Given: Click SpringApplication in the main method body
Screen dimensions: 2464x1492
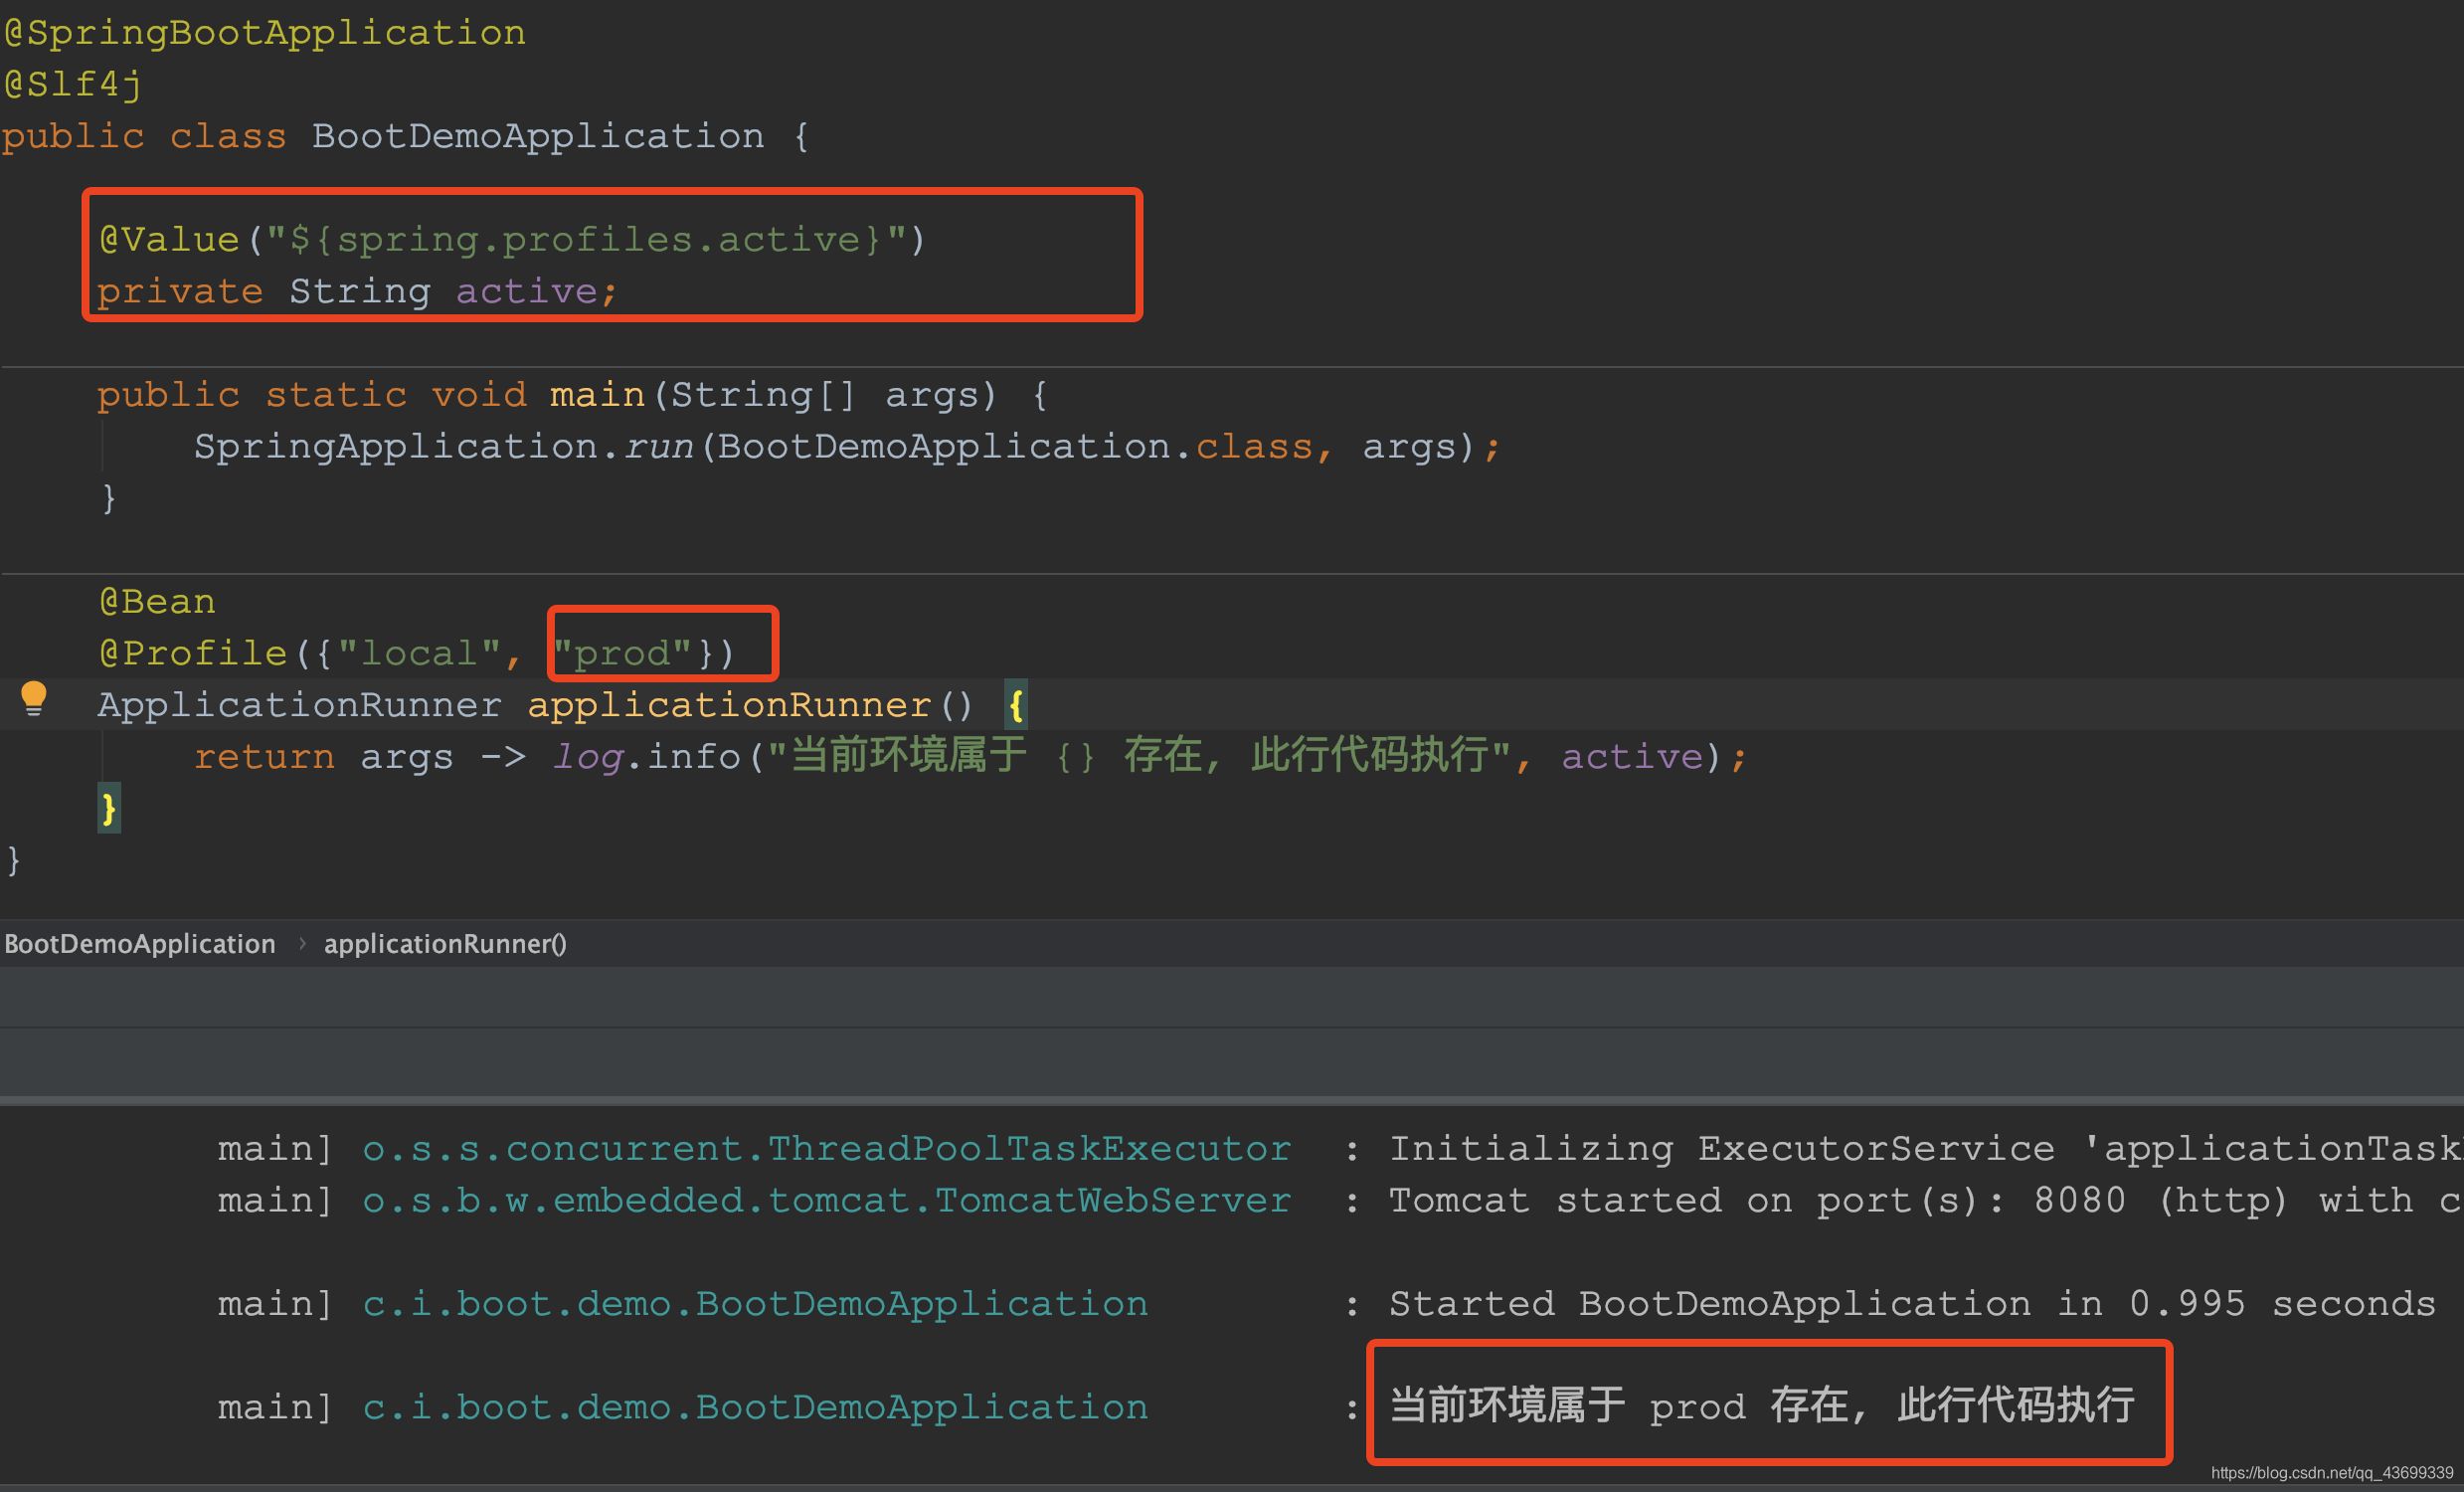Looking at the screenshot, I should (x=397, y=447).
